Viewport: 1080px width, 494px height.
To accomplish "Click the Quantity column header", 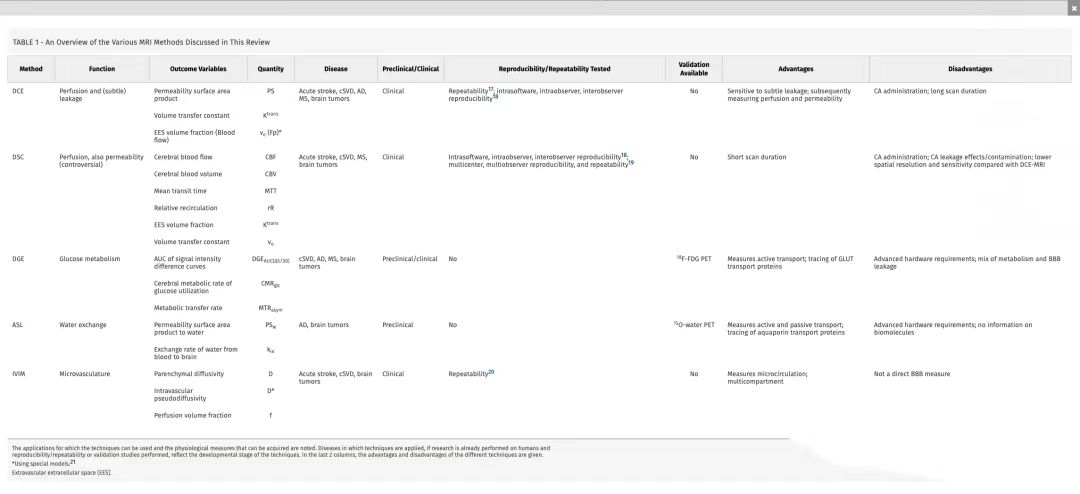I will pyautogui.click(x=270, y=69).
